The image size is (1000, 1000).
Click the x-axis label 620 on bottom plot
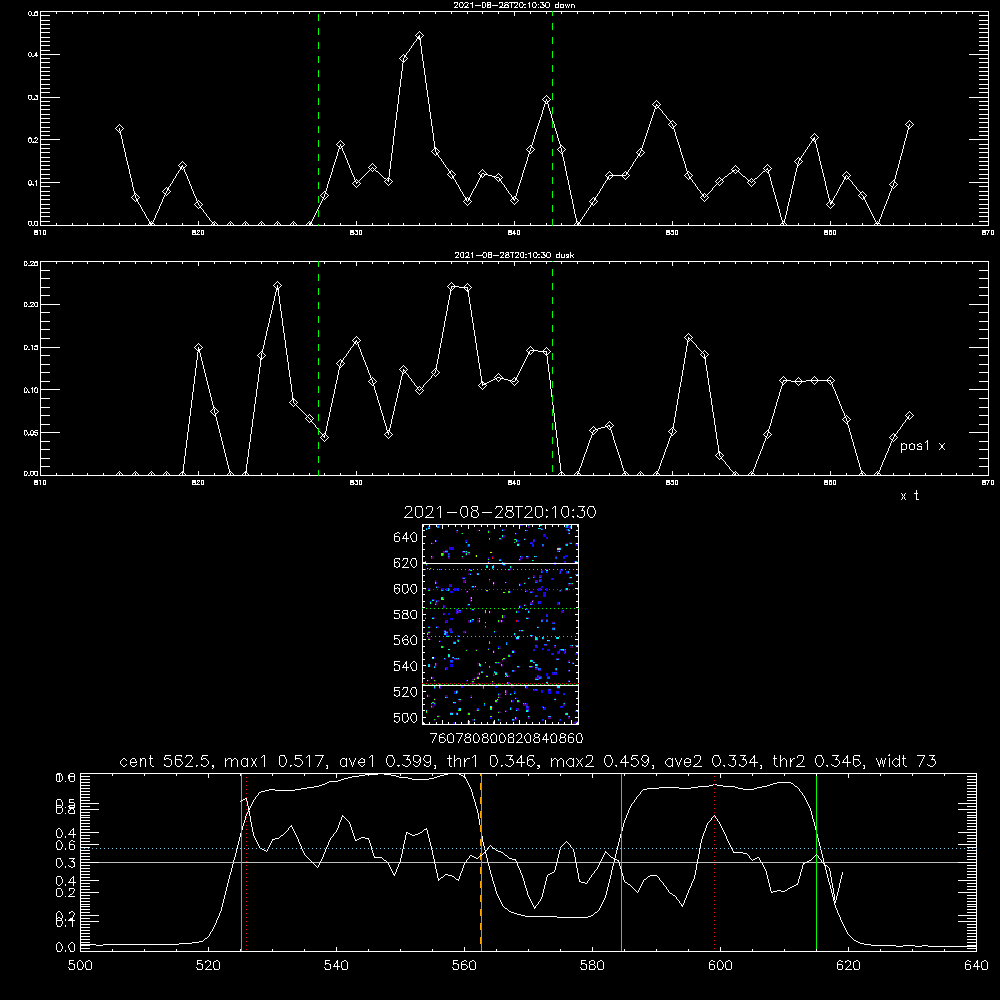click(848, 966)
